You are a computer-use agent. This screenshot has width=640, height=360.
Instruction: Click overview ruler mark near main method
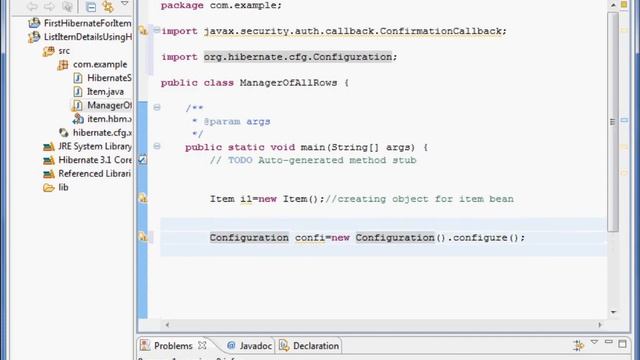pyautogui.click(x=624, y=146)
